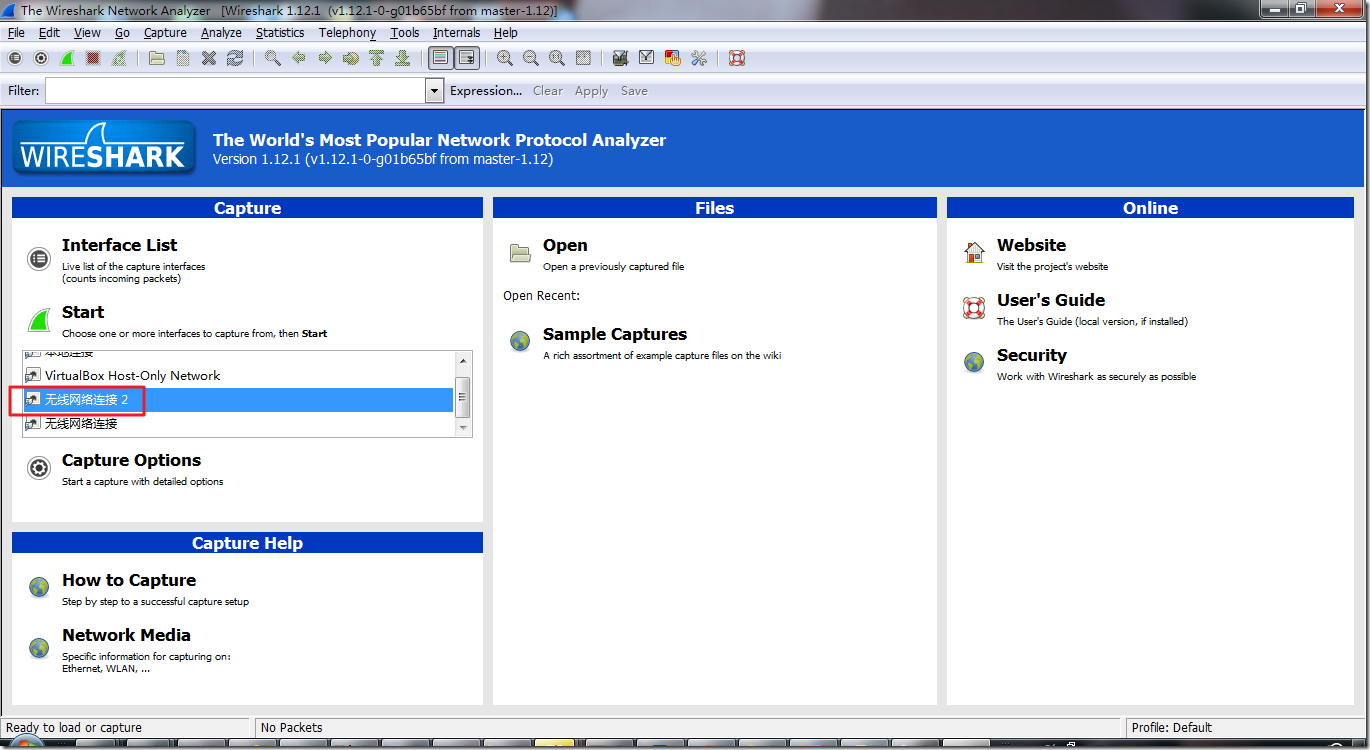1370x750 pixels.
Task: Click the toolbar help lifebuoy icon
Action: [x=737, y=58]
